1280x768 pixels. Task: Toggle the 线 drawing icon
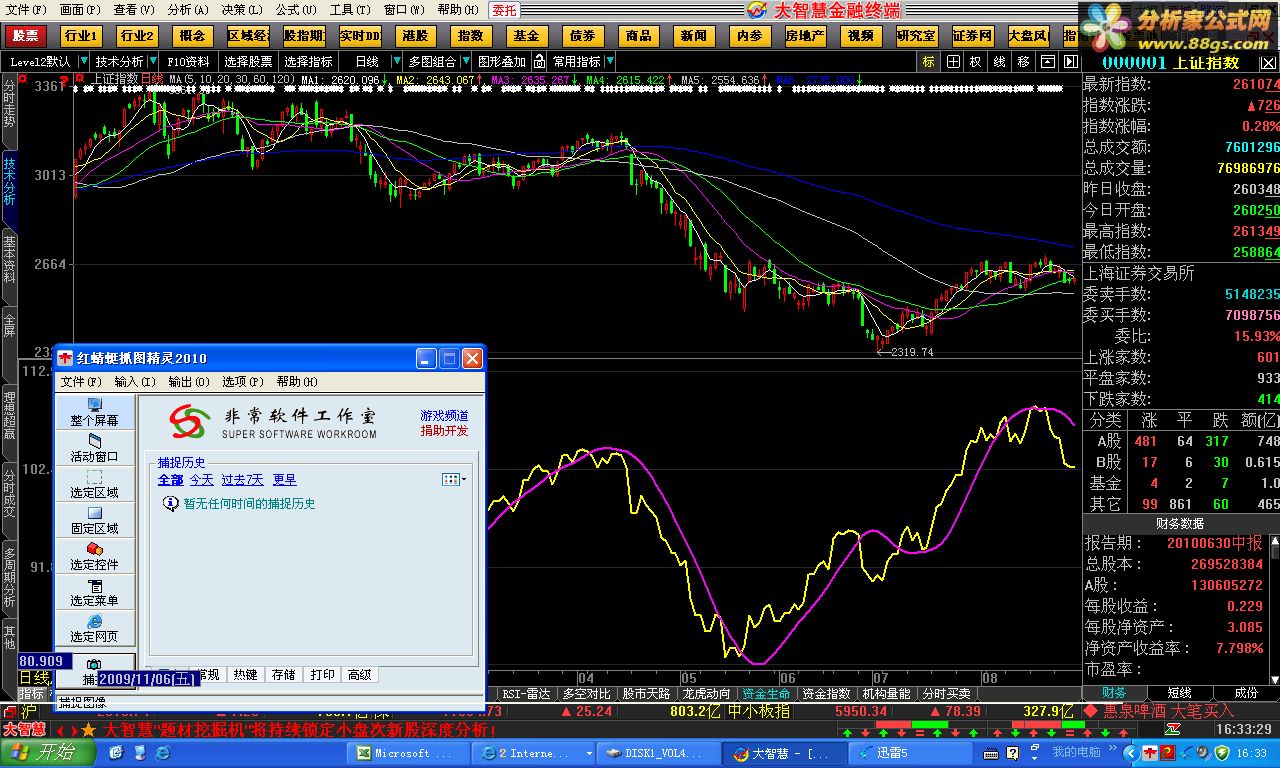tap(999, 62)
